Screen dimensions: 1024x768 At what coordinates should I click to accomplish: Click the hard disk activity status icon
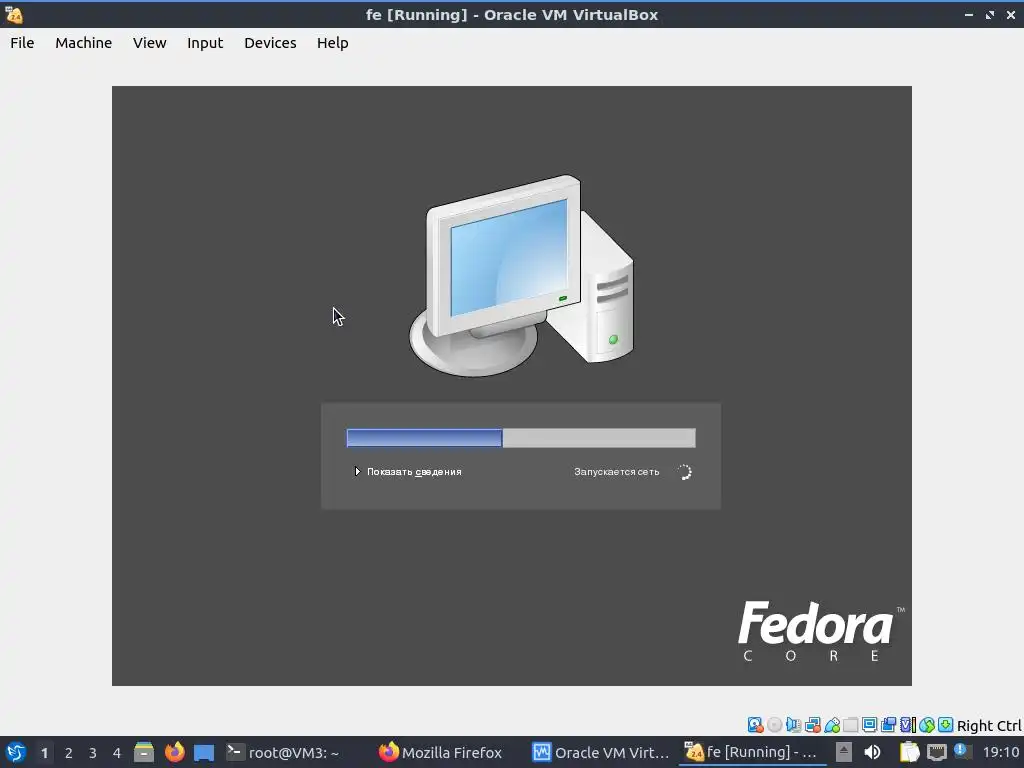pyautogui.click(x=756, y=725)
